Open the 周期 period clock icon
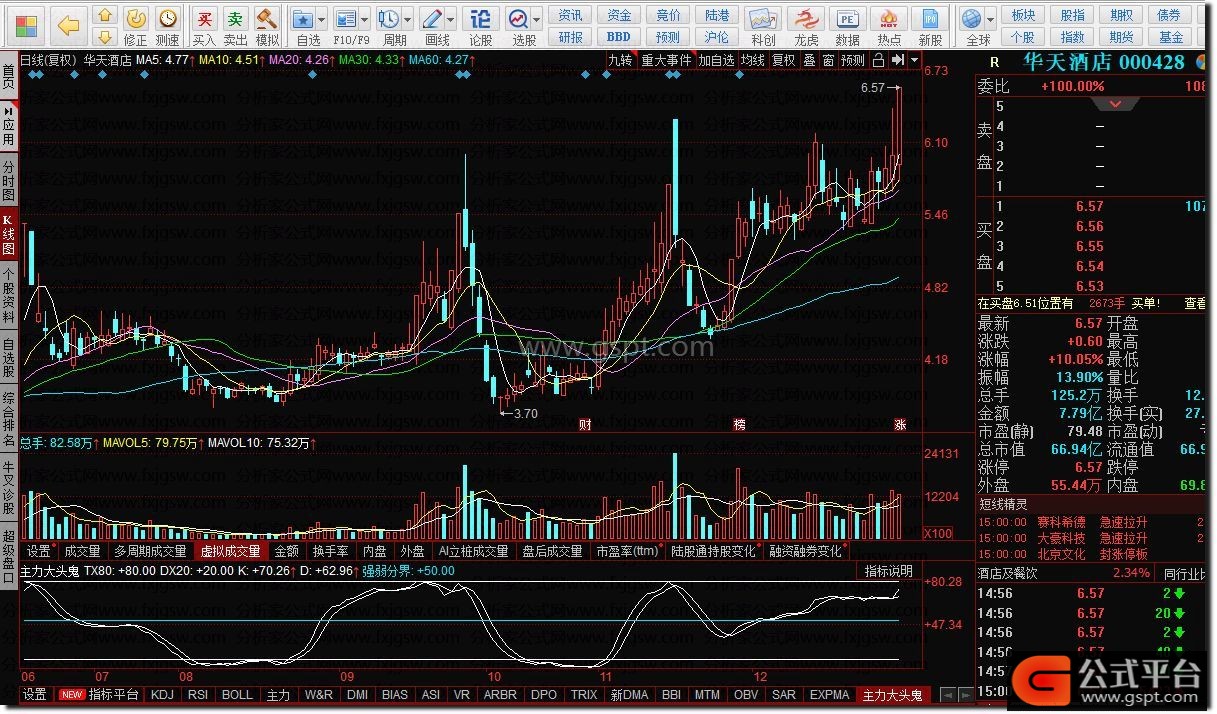The image size is (1217, 714). tap(390, 27)
